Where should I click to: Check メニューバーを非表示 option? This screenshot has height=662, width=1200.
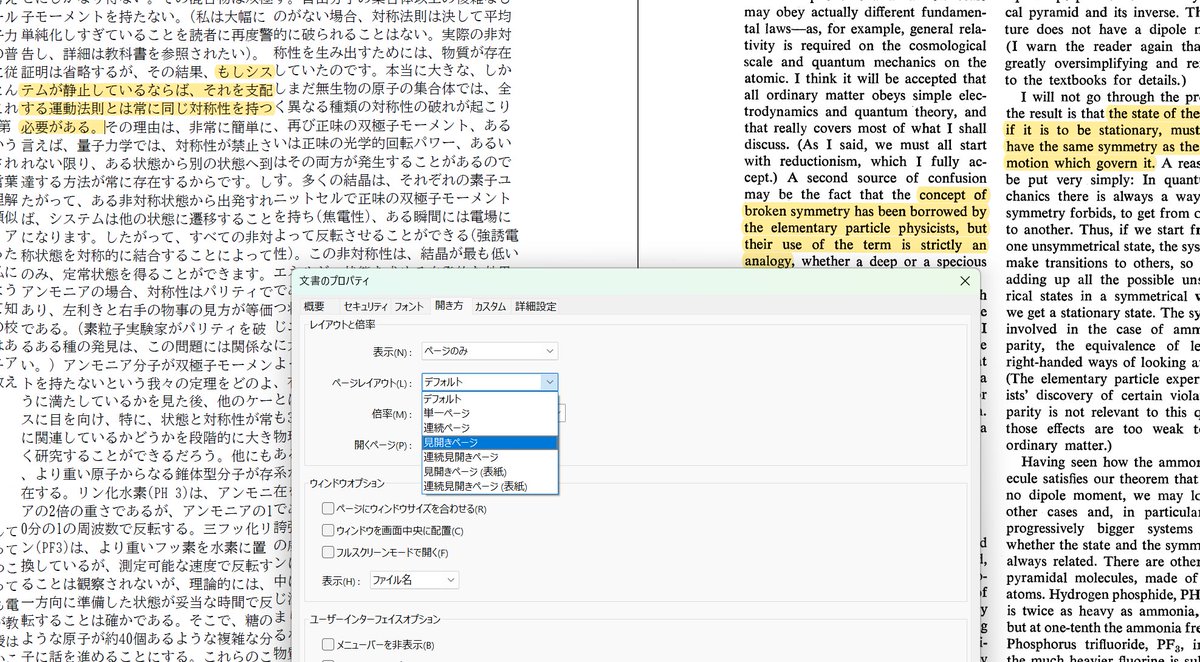pos(328,645)
